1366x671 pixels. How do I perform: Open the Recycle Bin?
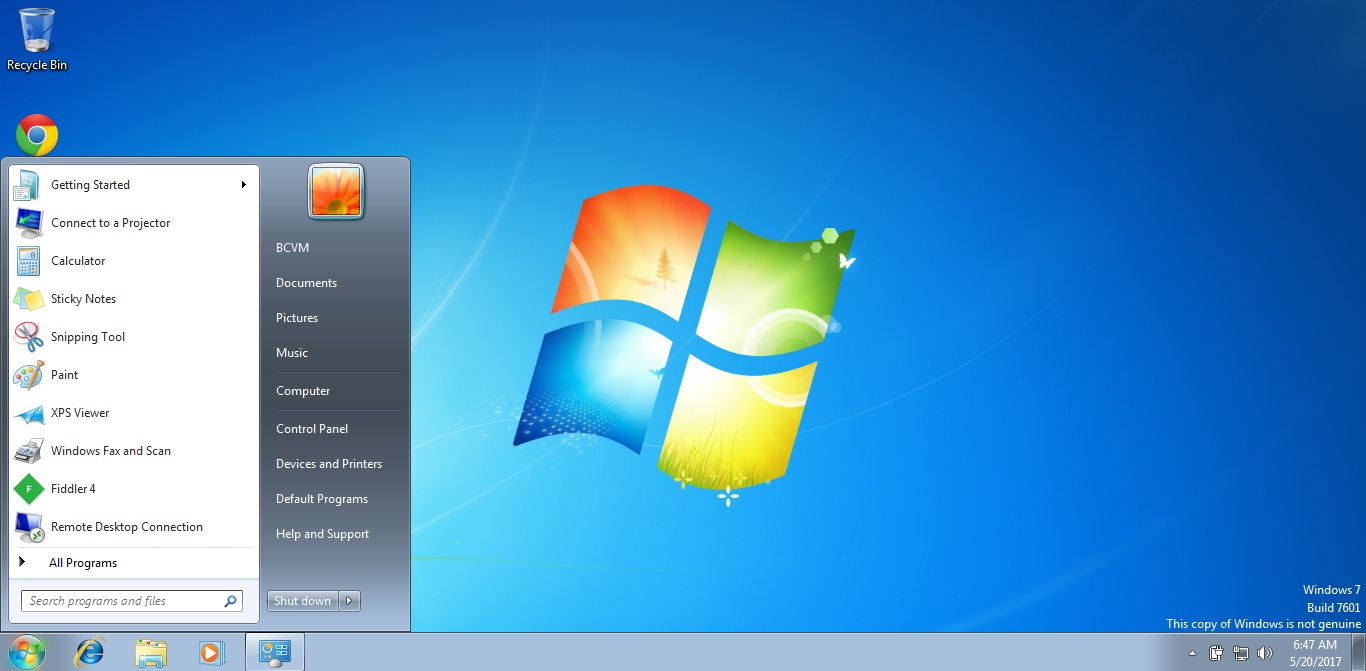coord(36,30)
